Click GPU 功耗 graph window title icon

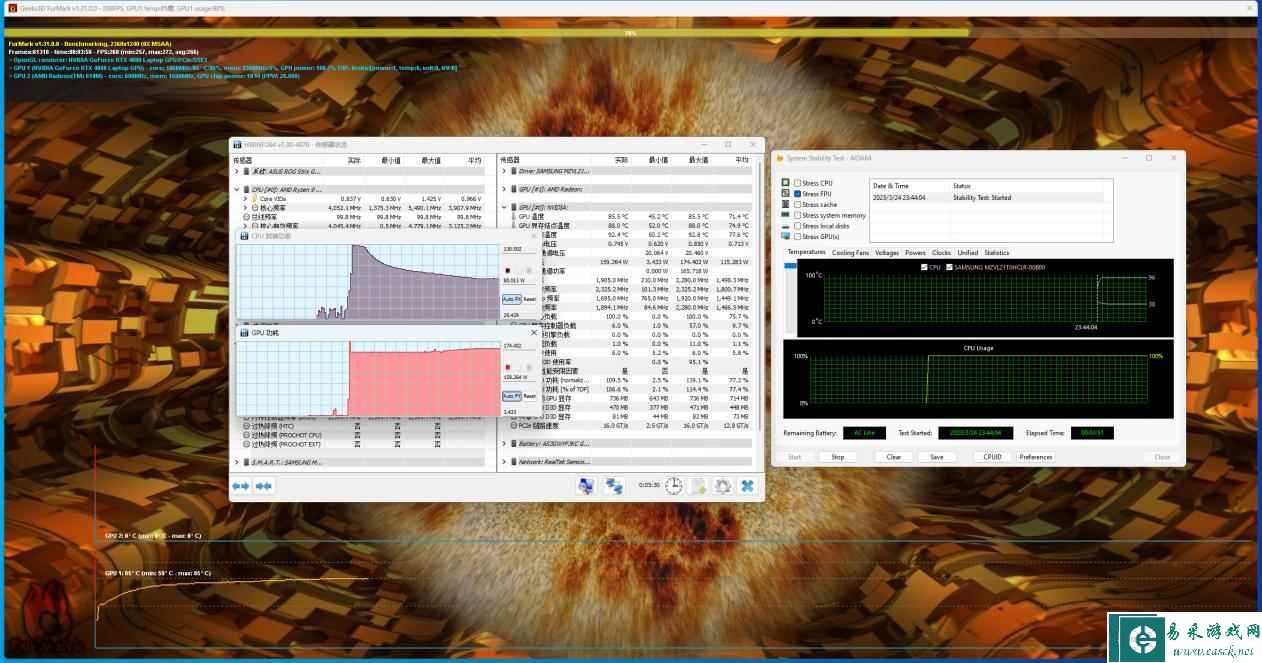(x=243, y=332)
